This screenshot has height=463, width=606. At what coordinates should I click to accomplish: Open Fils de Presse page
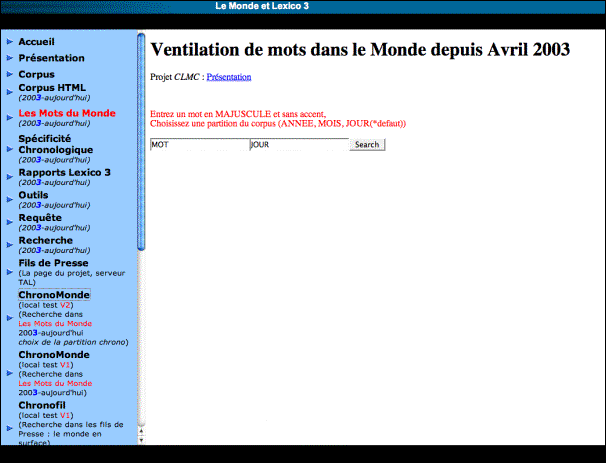[53, 263]
